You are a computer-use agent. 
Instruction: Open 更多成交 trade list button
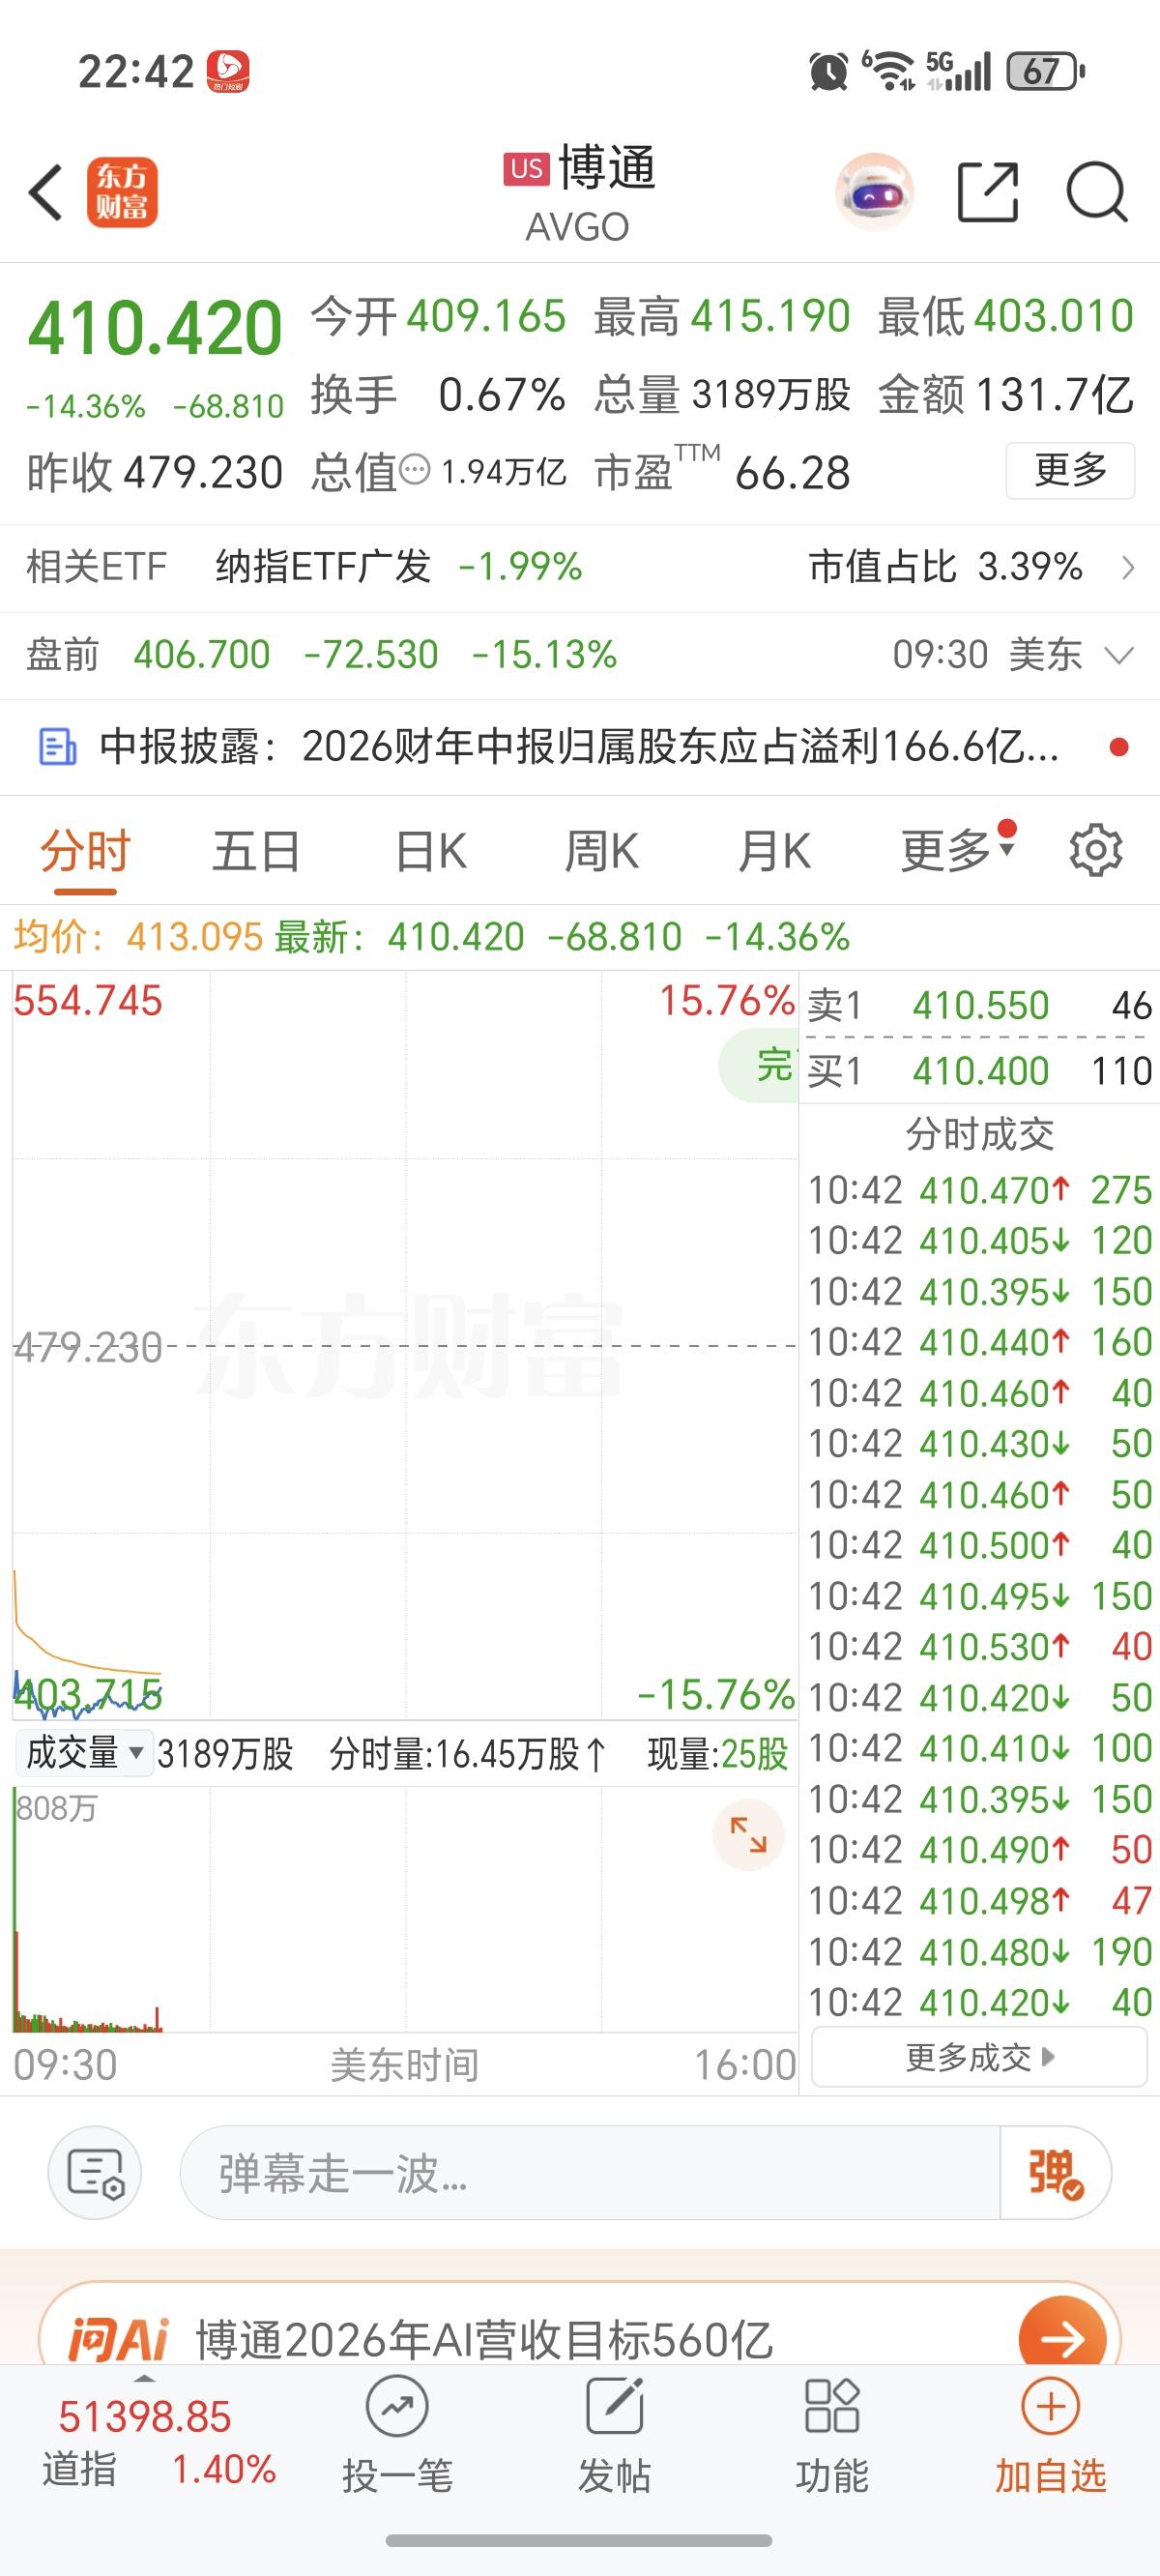(979, 2057)
